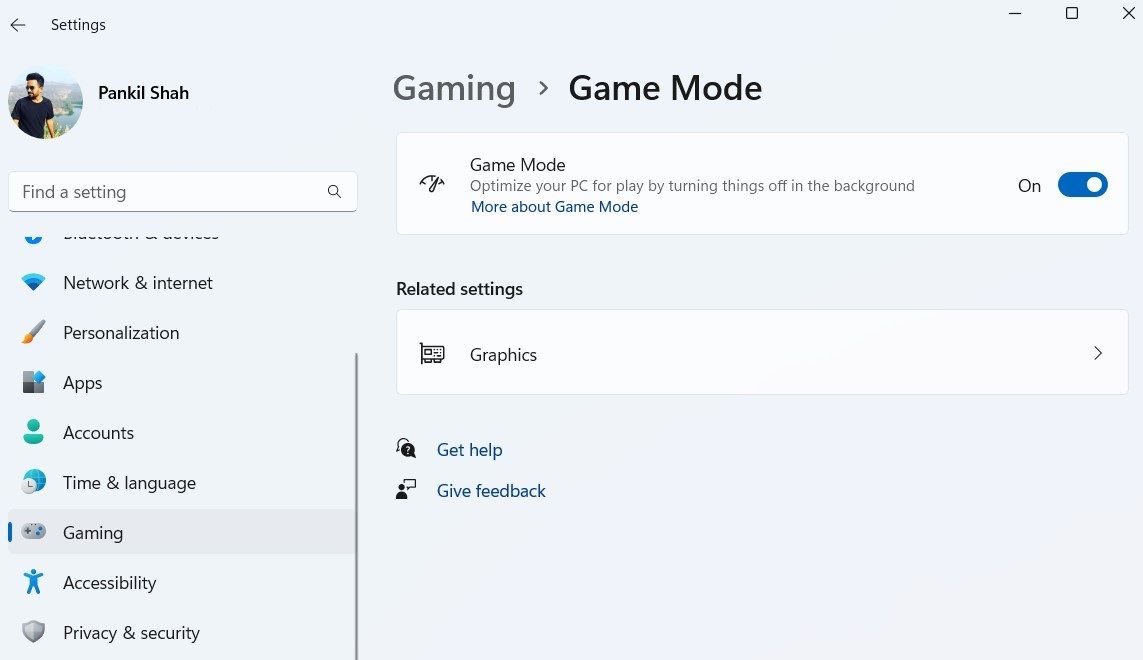Open More about Game Mode link
Screen dimensions: 1143x660
coord(554,207)
